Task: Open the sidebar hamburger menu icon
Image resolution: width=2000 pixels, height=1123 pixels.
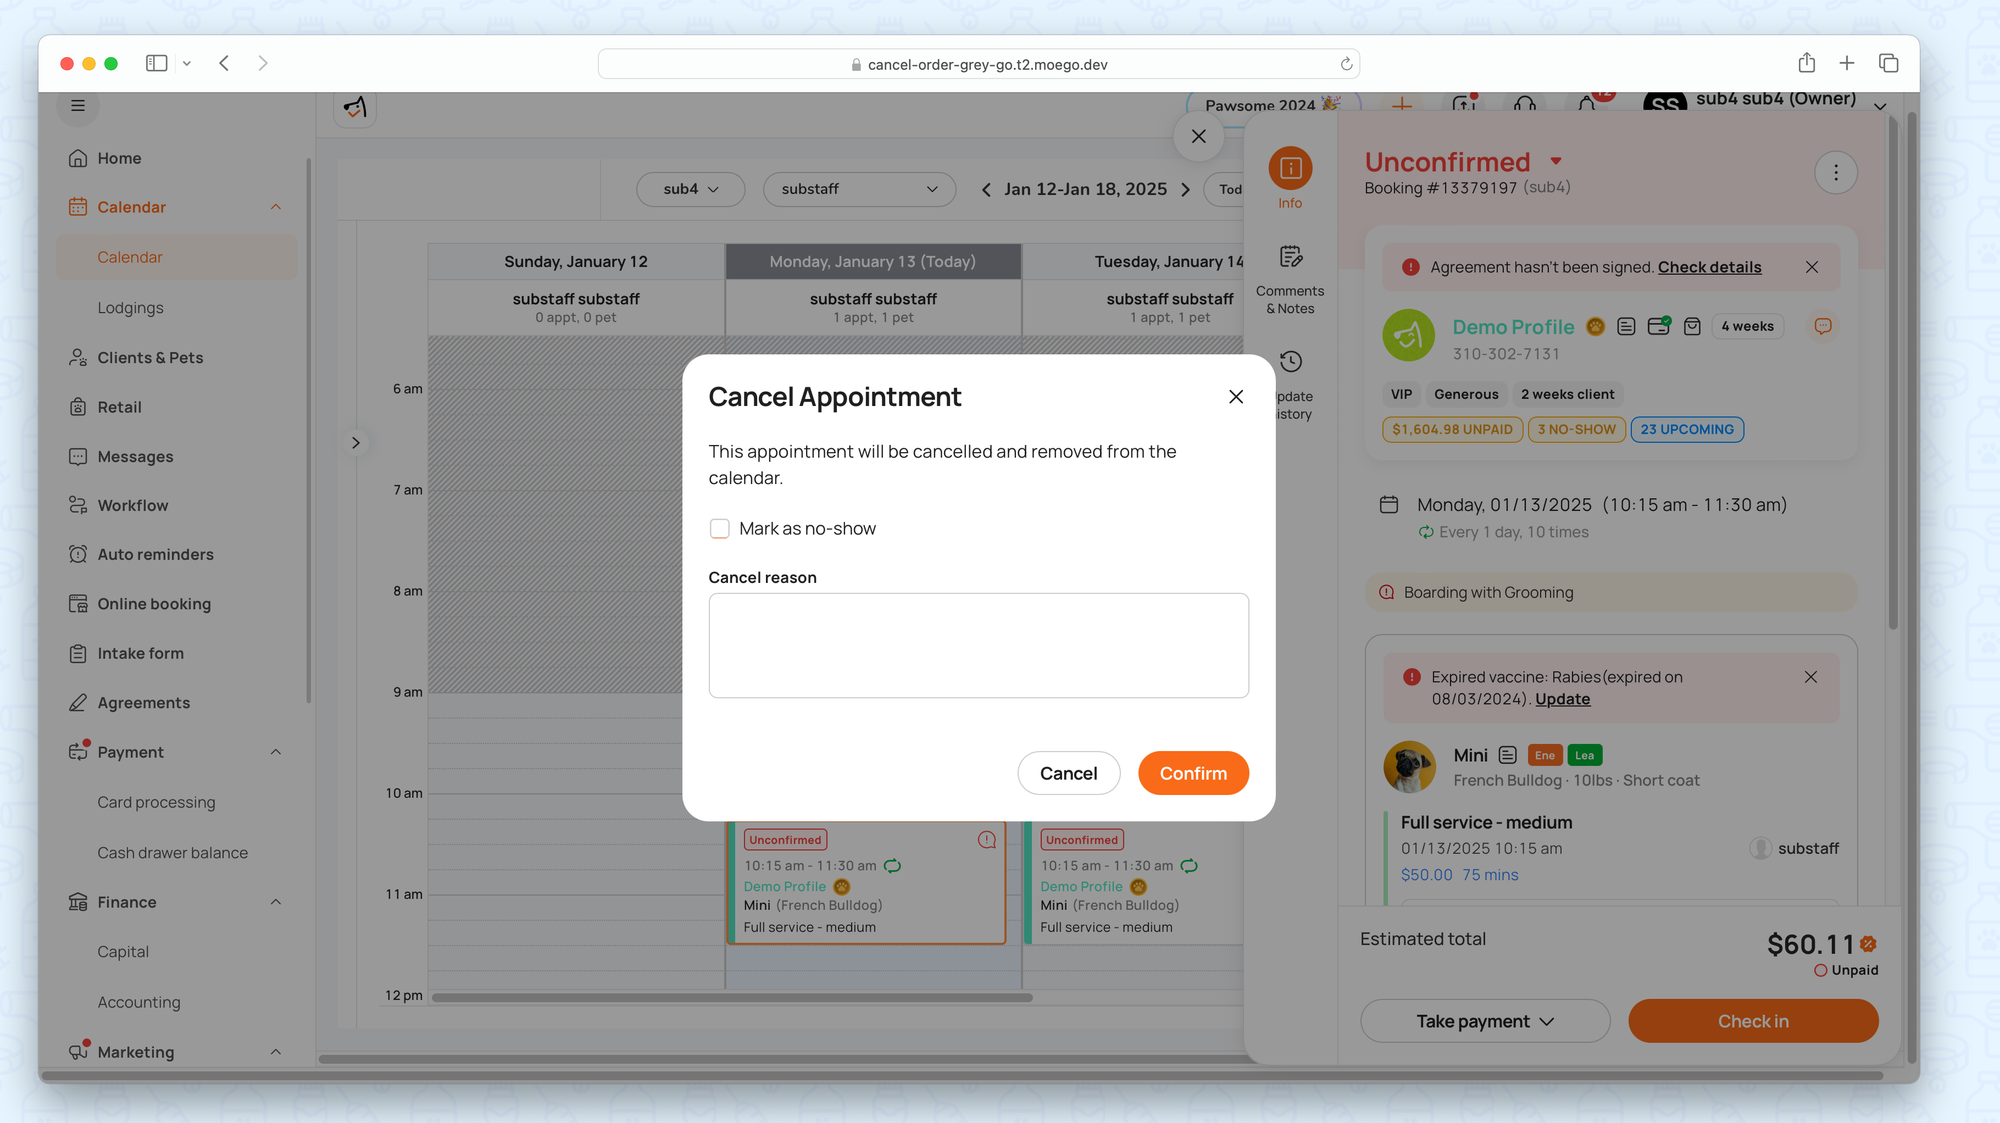Action: click(x=78, y=106)
